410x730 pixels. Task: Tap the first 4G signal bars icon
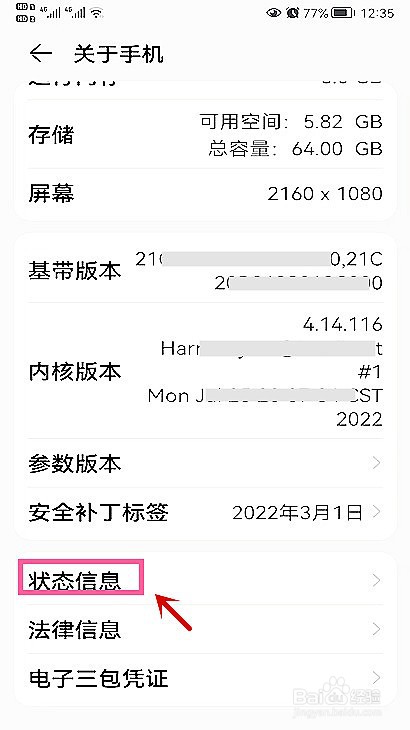(x=52, y=12)
